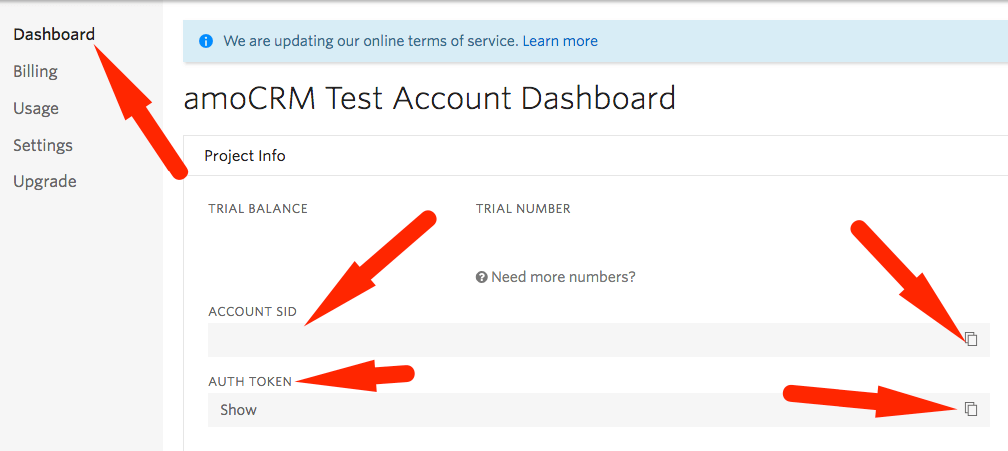The image size is (1008, 451).
Task: Open the Usage page
Action: 36,108
